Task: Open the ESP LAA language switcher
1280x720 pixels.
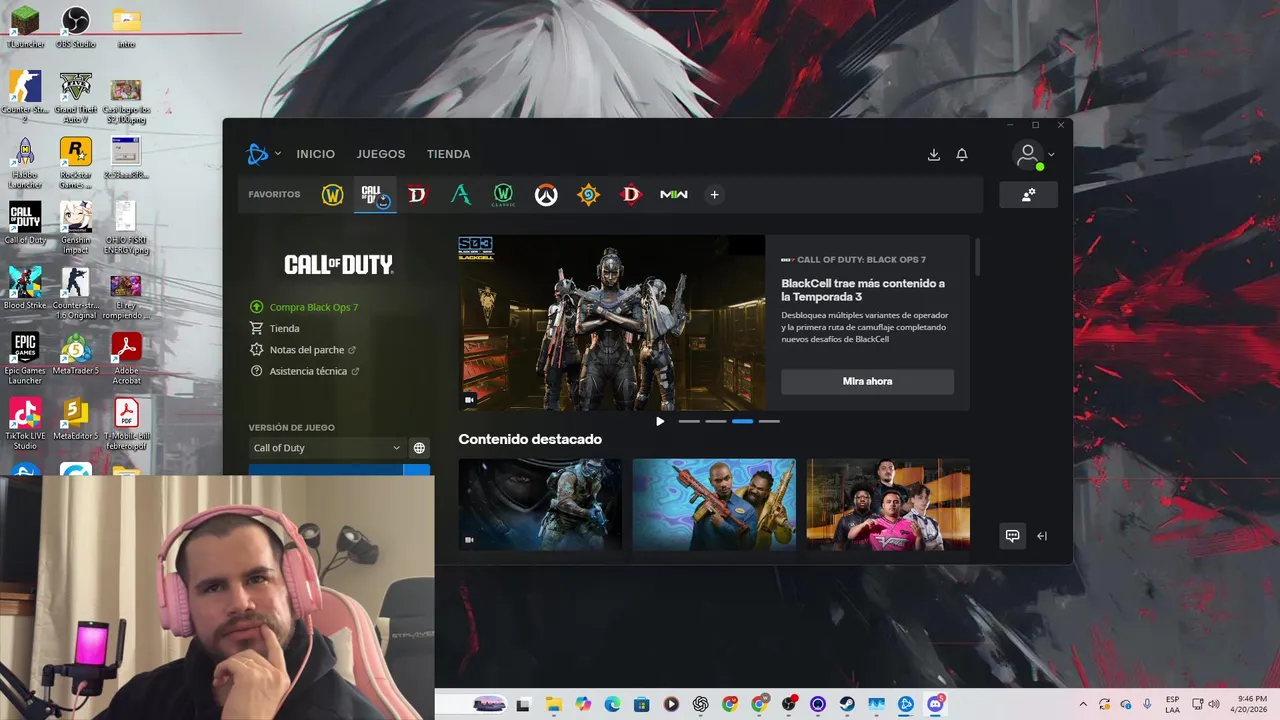Action: click(x=1172, y=704)
